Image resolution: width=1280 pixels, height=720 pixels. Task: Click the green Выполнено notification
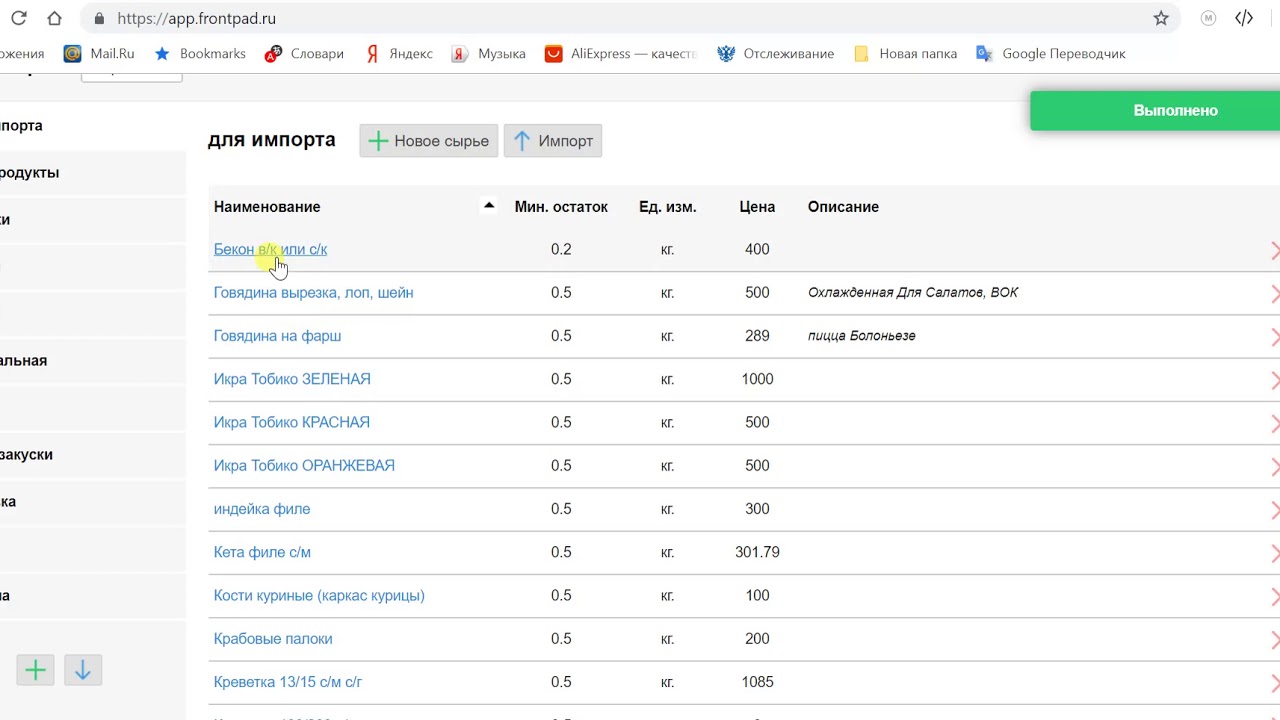(1155, 111)
